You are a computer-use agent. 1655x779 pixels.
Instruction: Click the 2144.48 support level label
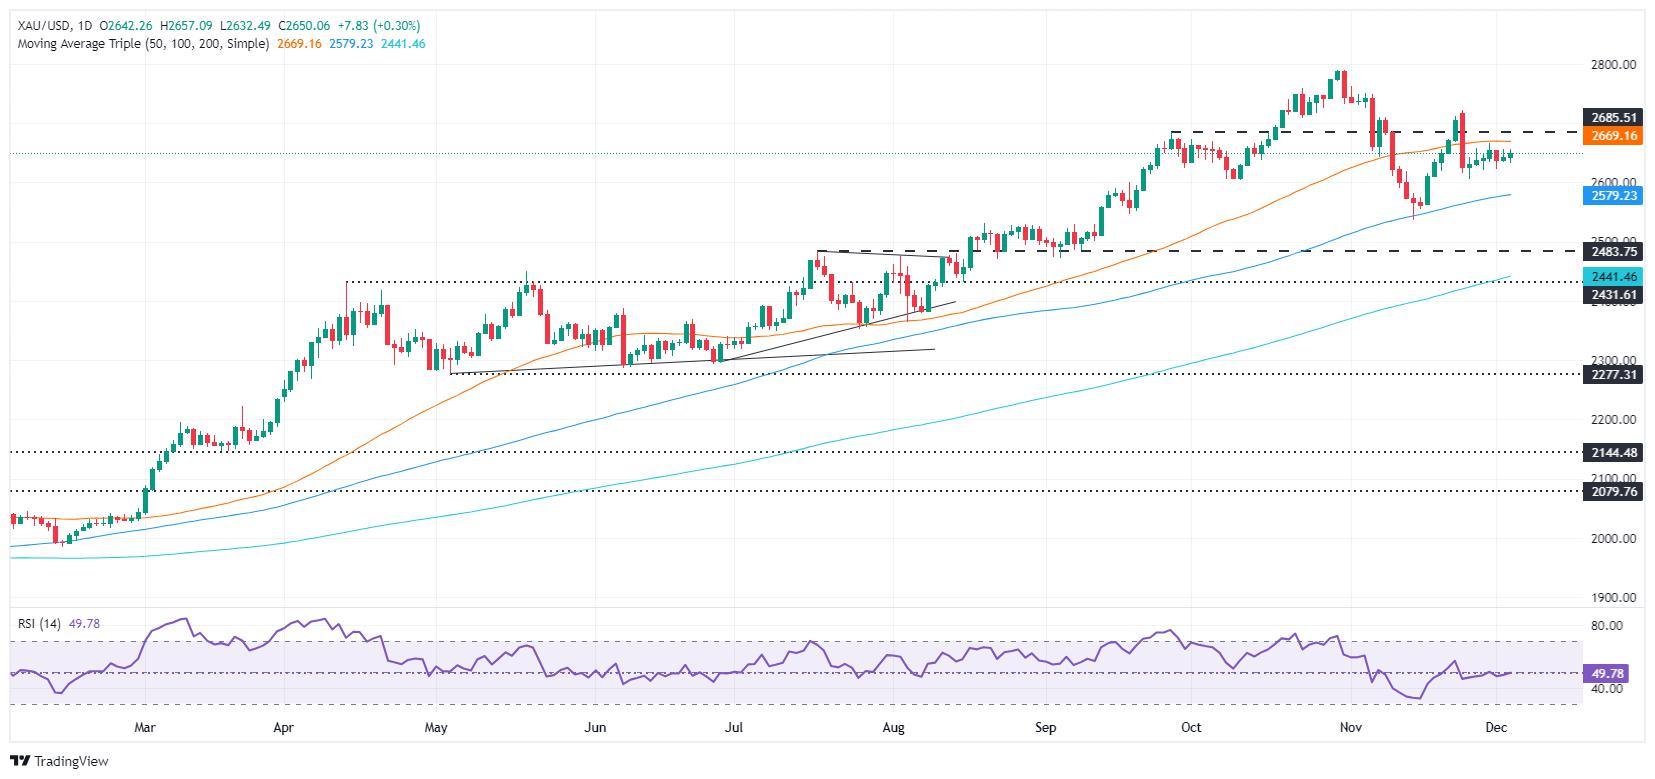pyautogui.click(x=1611, y=452)
